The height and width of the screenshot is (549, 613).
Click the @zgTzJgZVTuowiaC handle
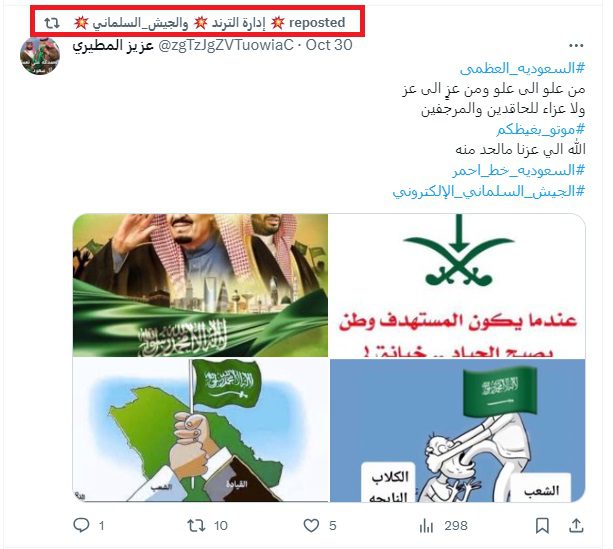click(226, 45)
